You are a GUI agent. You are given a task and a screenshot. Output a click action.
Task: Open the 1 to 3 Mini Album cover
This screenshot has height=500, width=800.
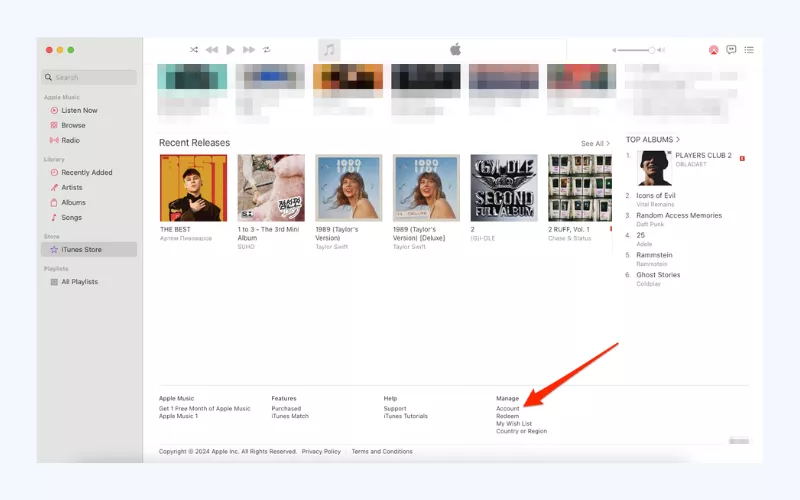tap(271, 188)
